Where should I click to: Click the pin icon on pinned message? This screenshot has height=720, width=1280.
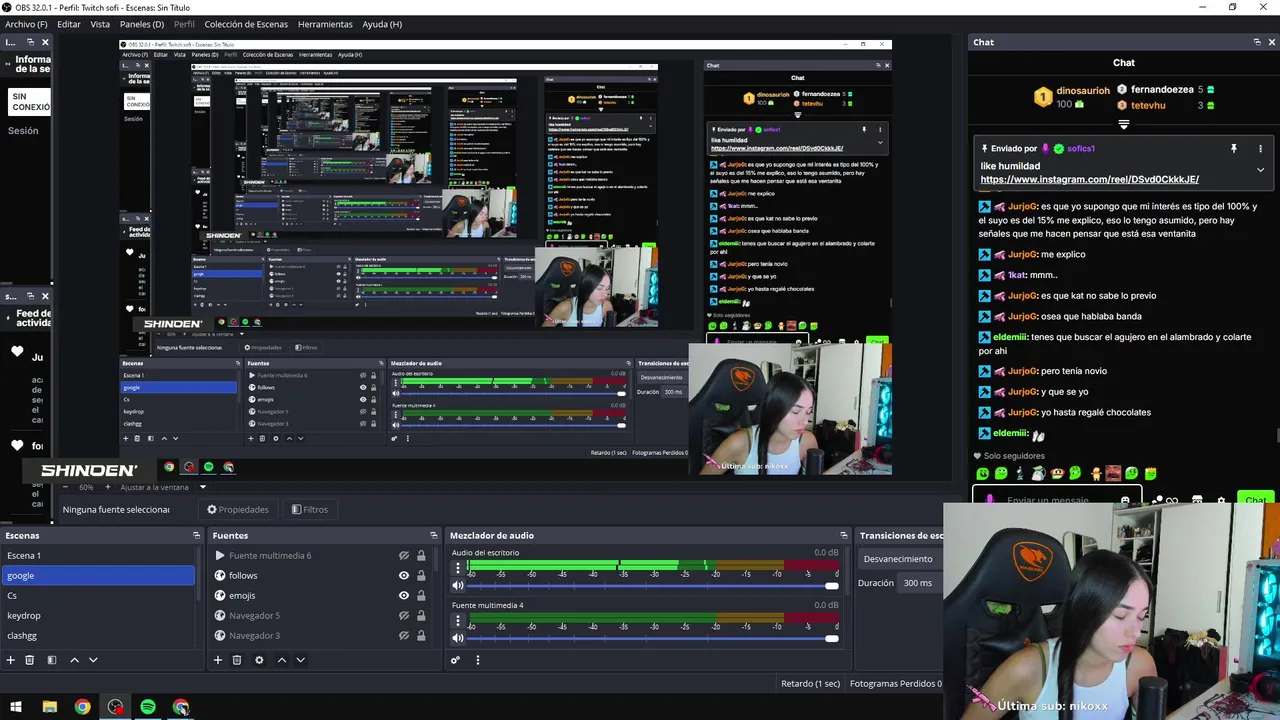click(1233, 148)
